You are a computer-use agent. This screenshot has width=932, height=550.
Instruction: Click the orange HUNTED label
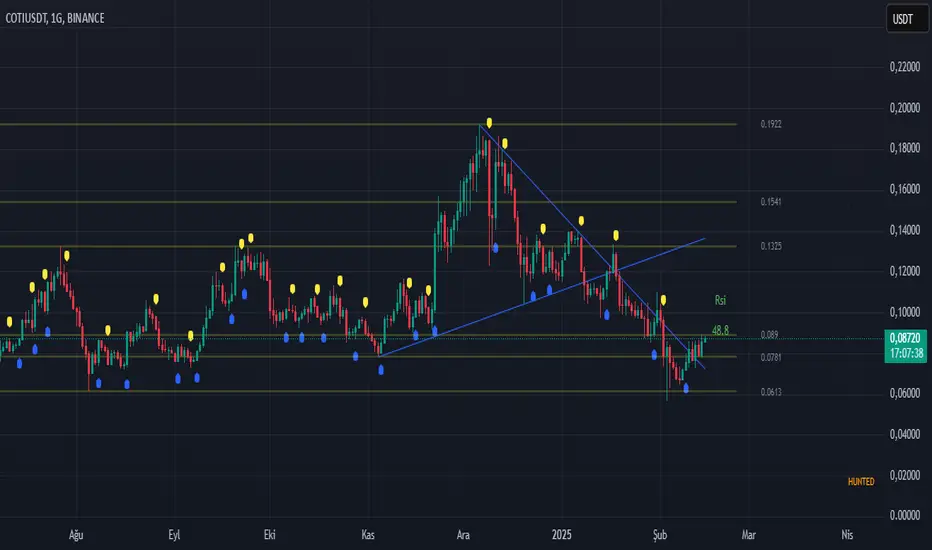[861, 482]
